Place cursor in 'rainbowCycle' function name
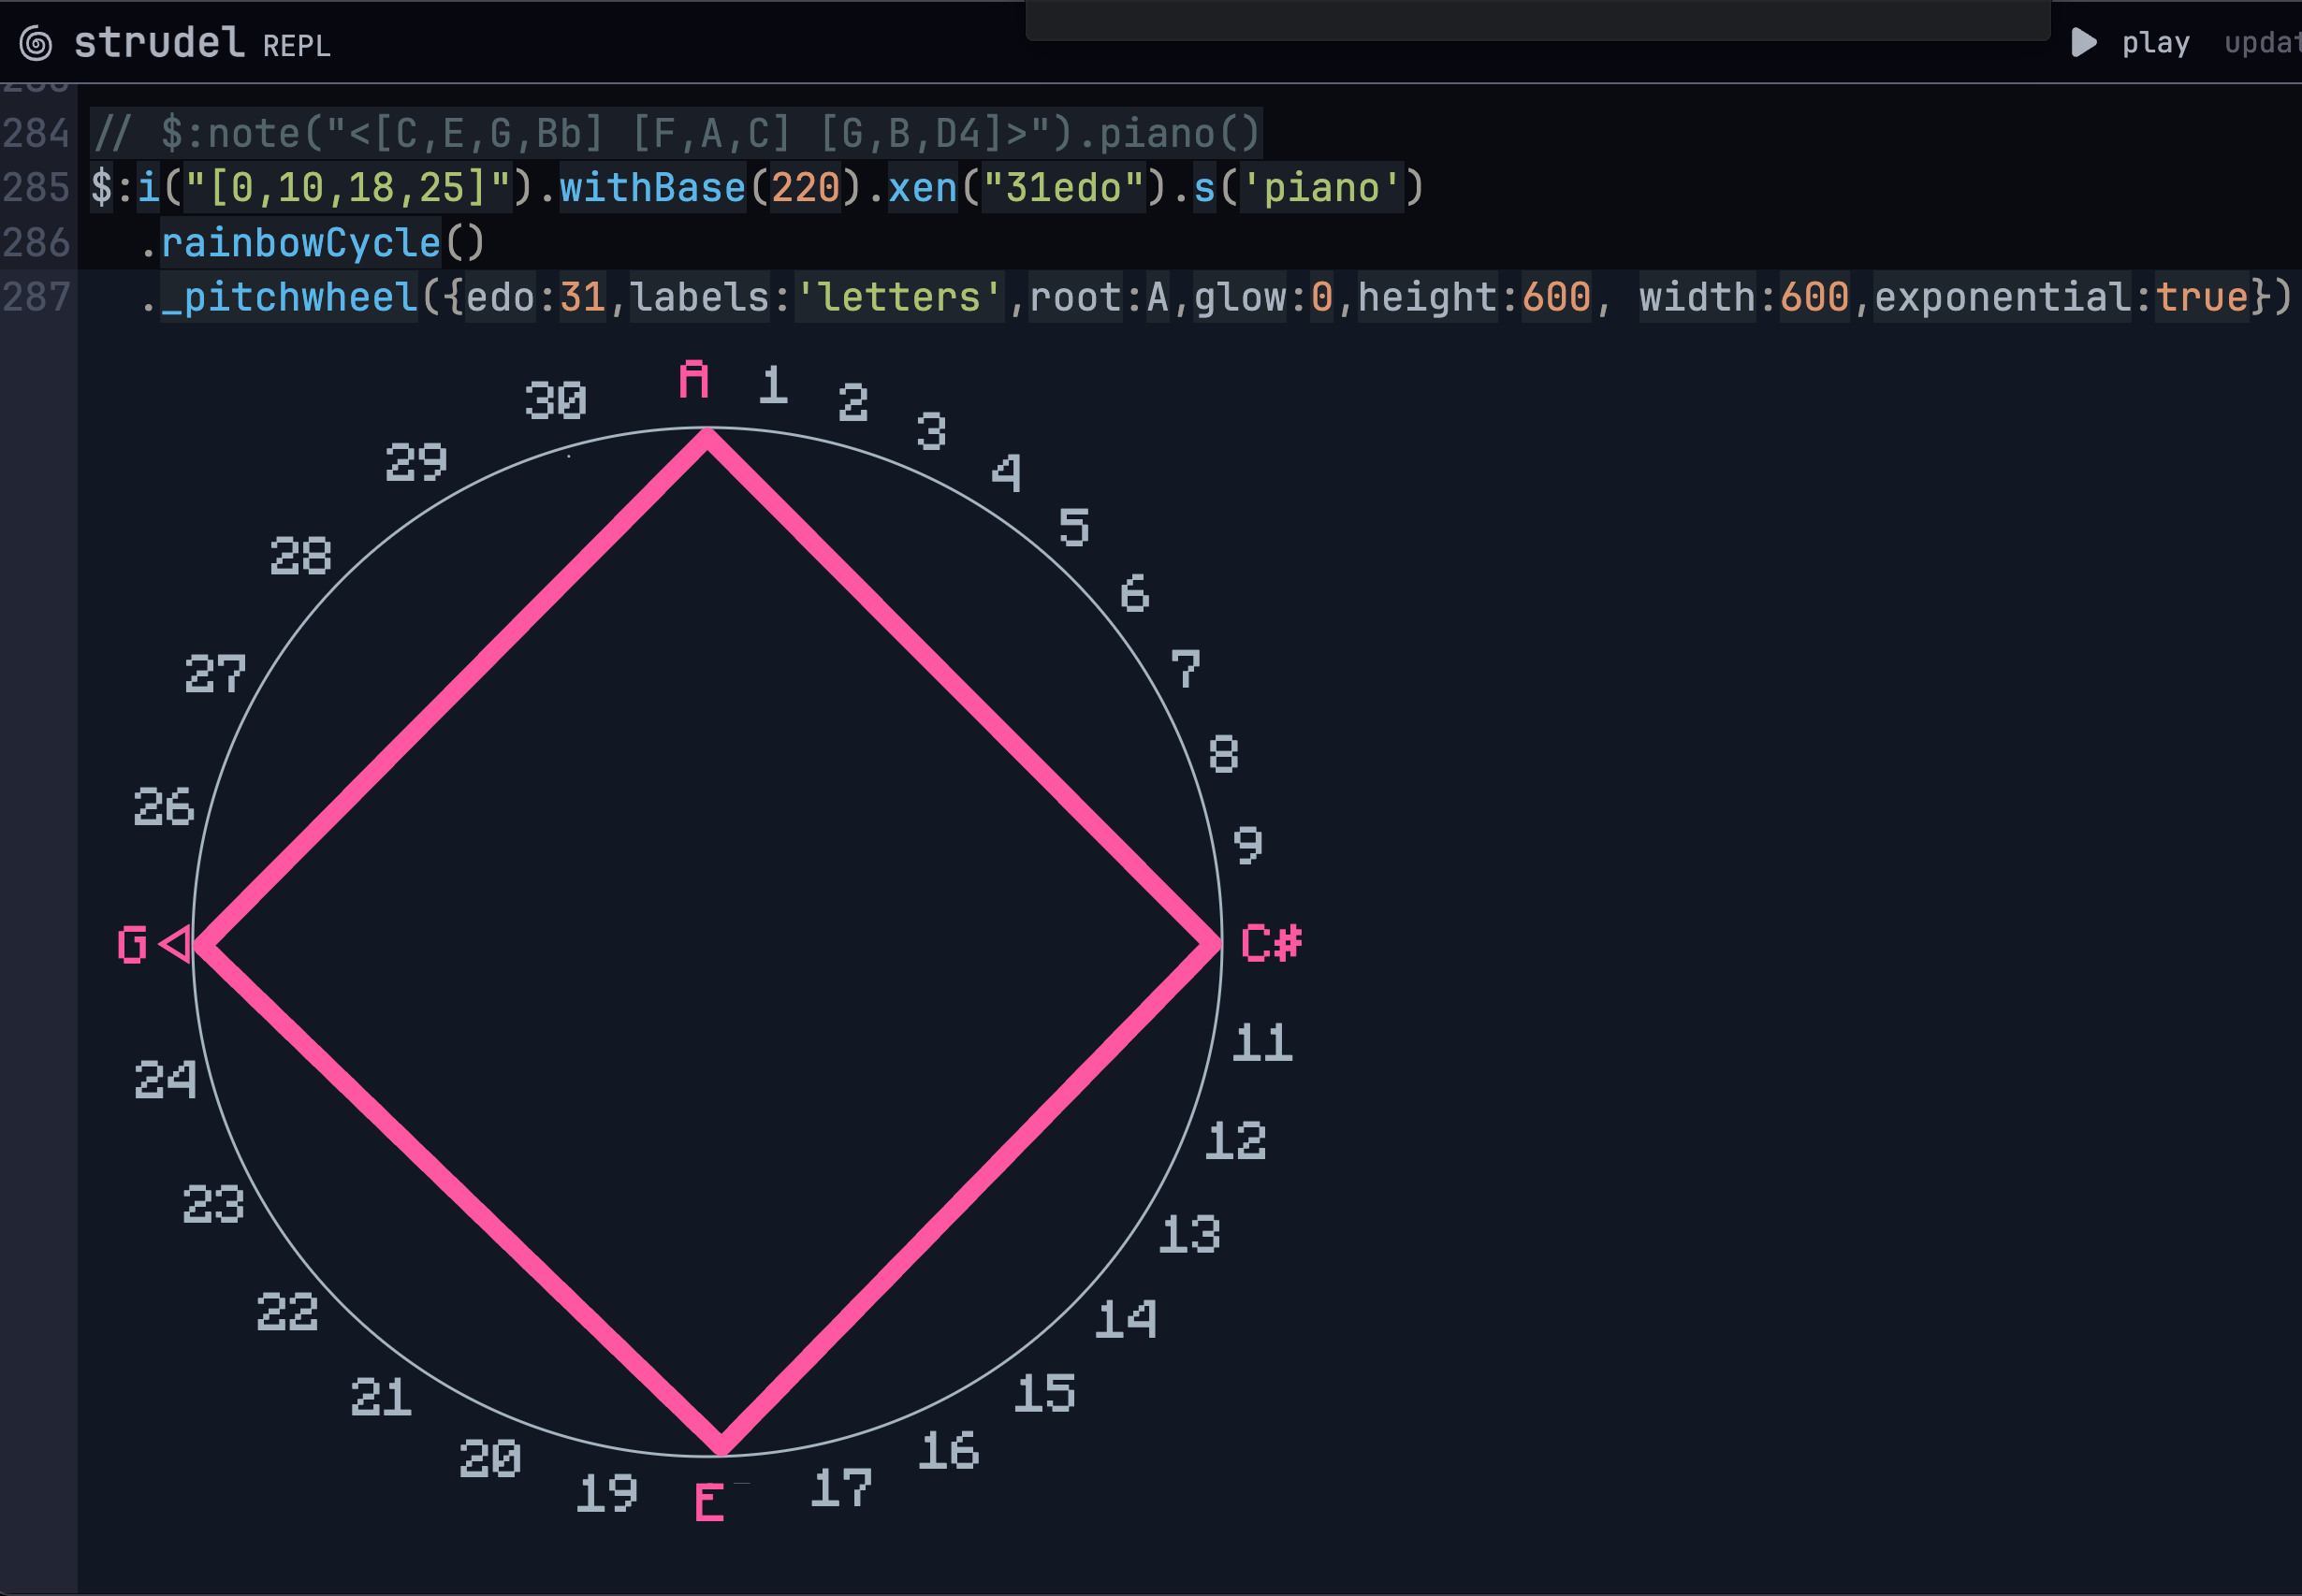The height and width of the screenshot is (1596, 2302). point(300,243)
